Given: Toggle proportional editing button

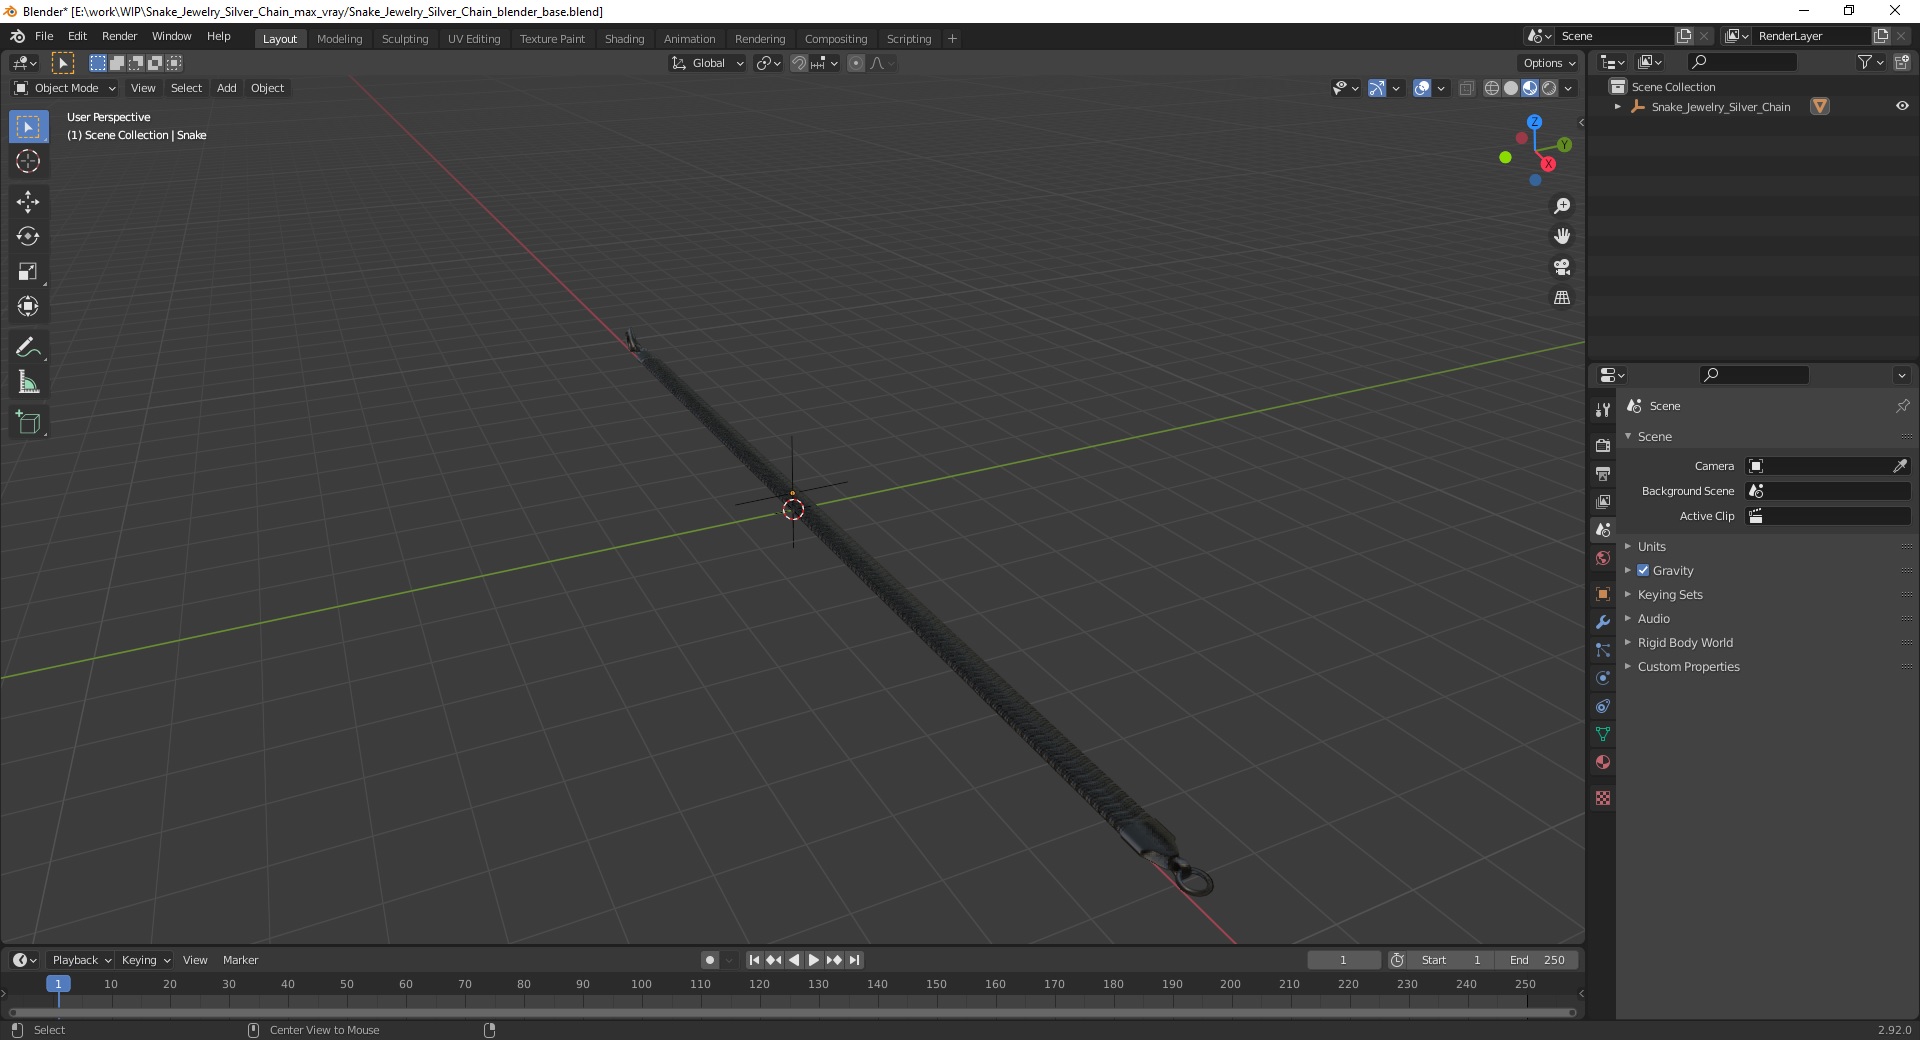Looking at the screenshot, I should 856,63.
